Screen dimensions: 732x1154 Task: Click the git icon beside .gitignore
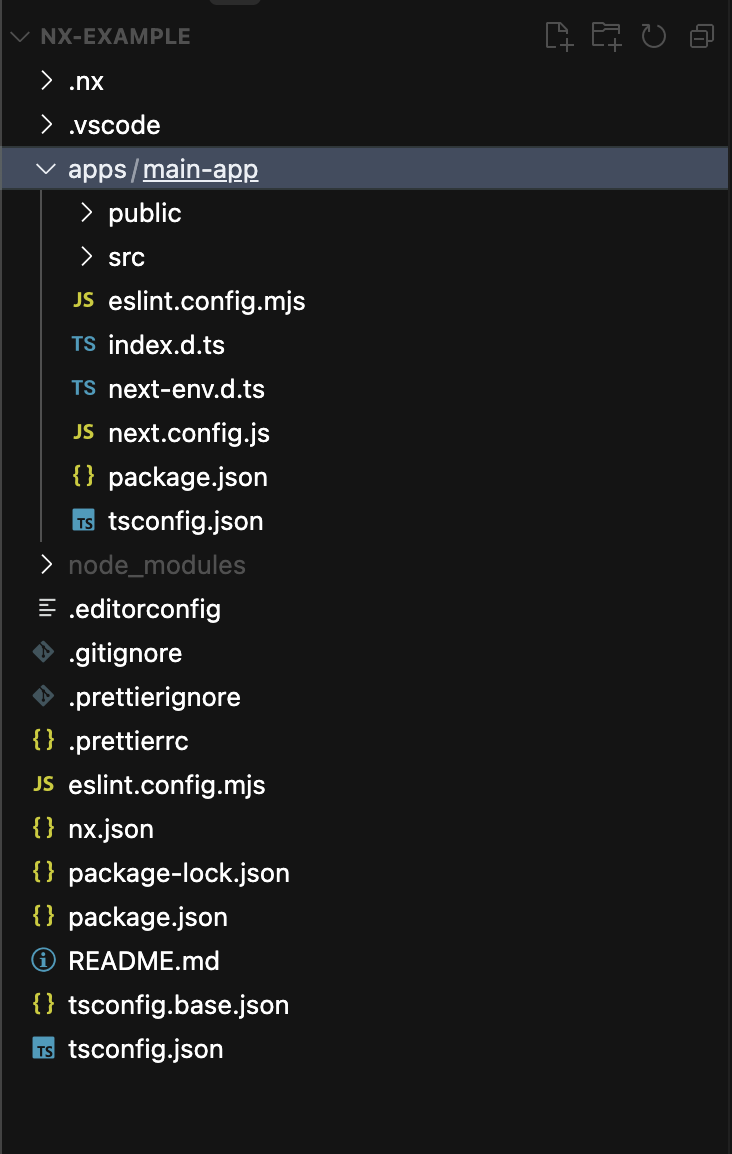(x=43, y=653)
